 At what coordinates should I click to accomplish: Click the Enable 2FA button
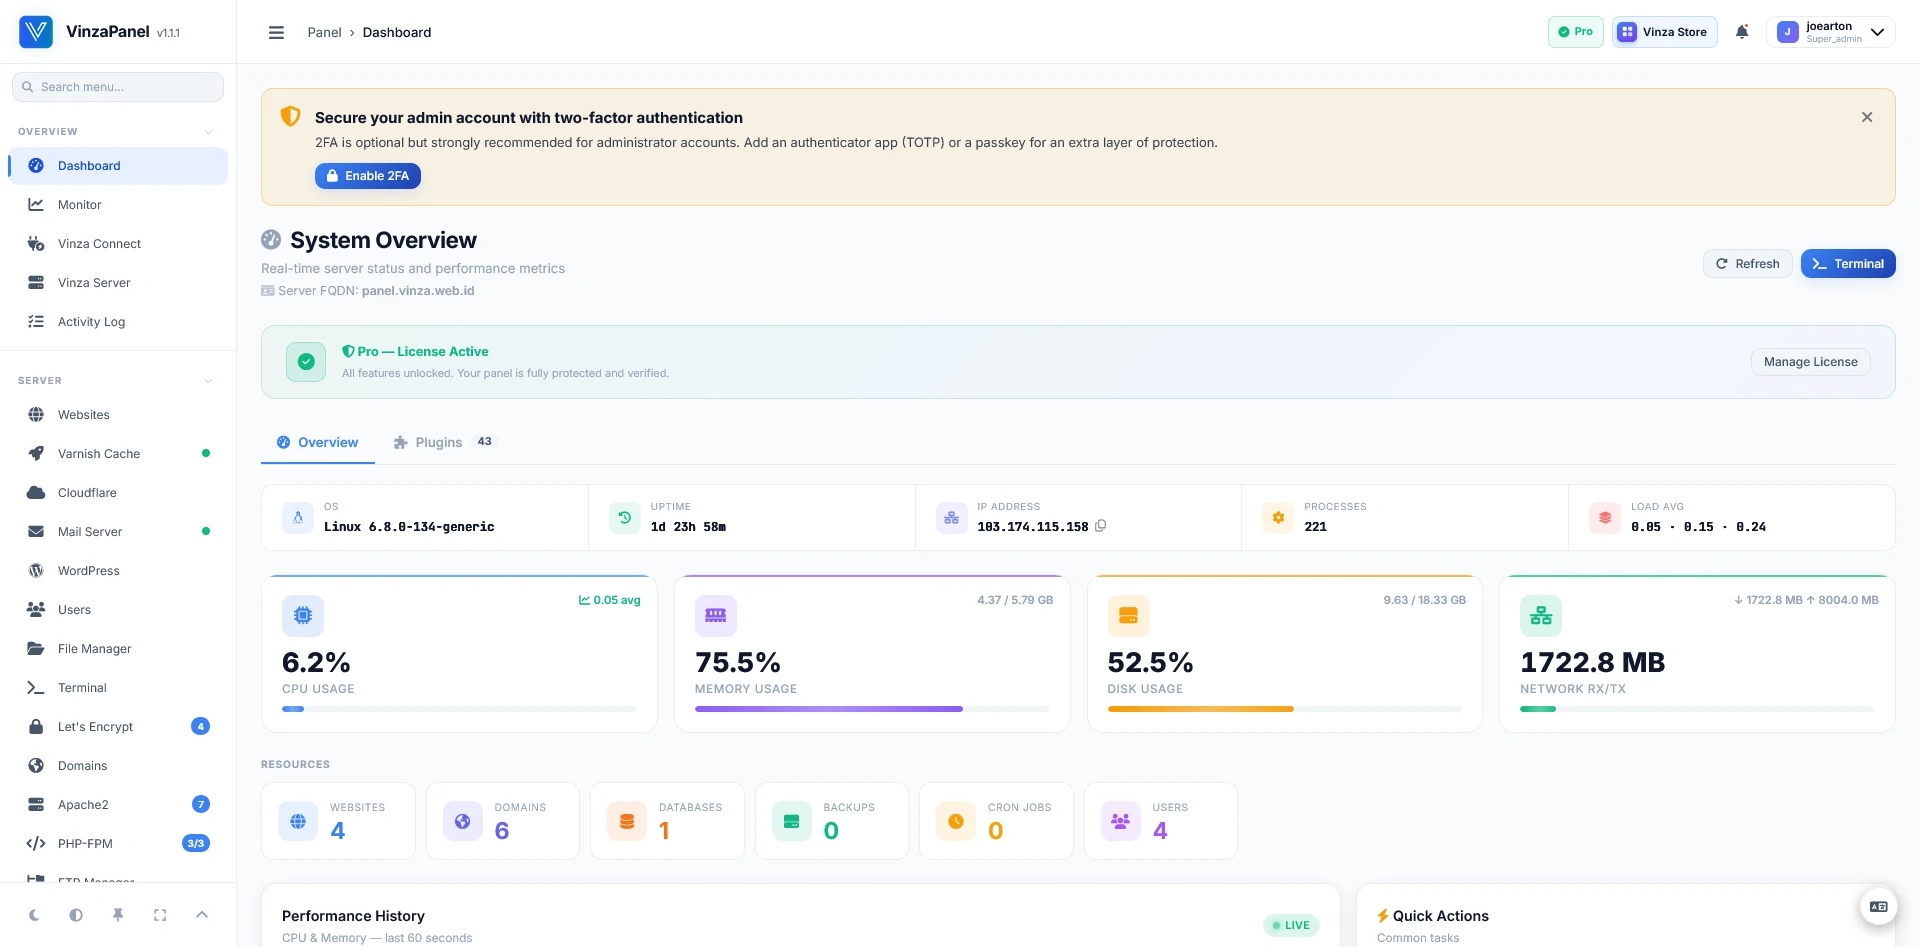coord(368,176)
